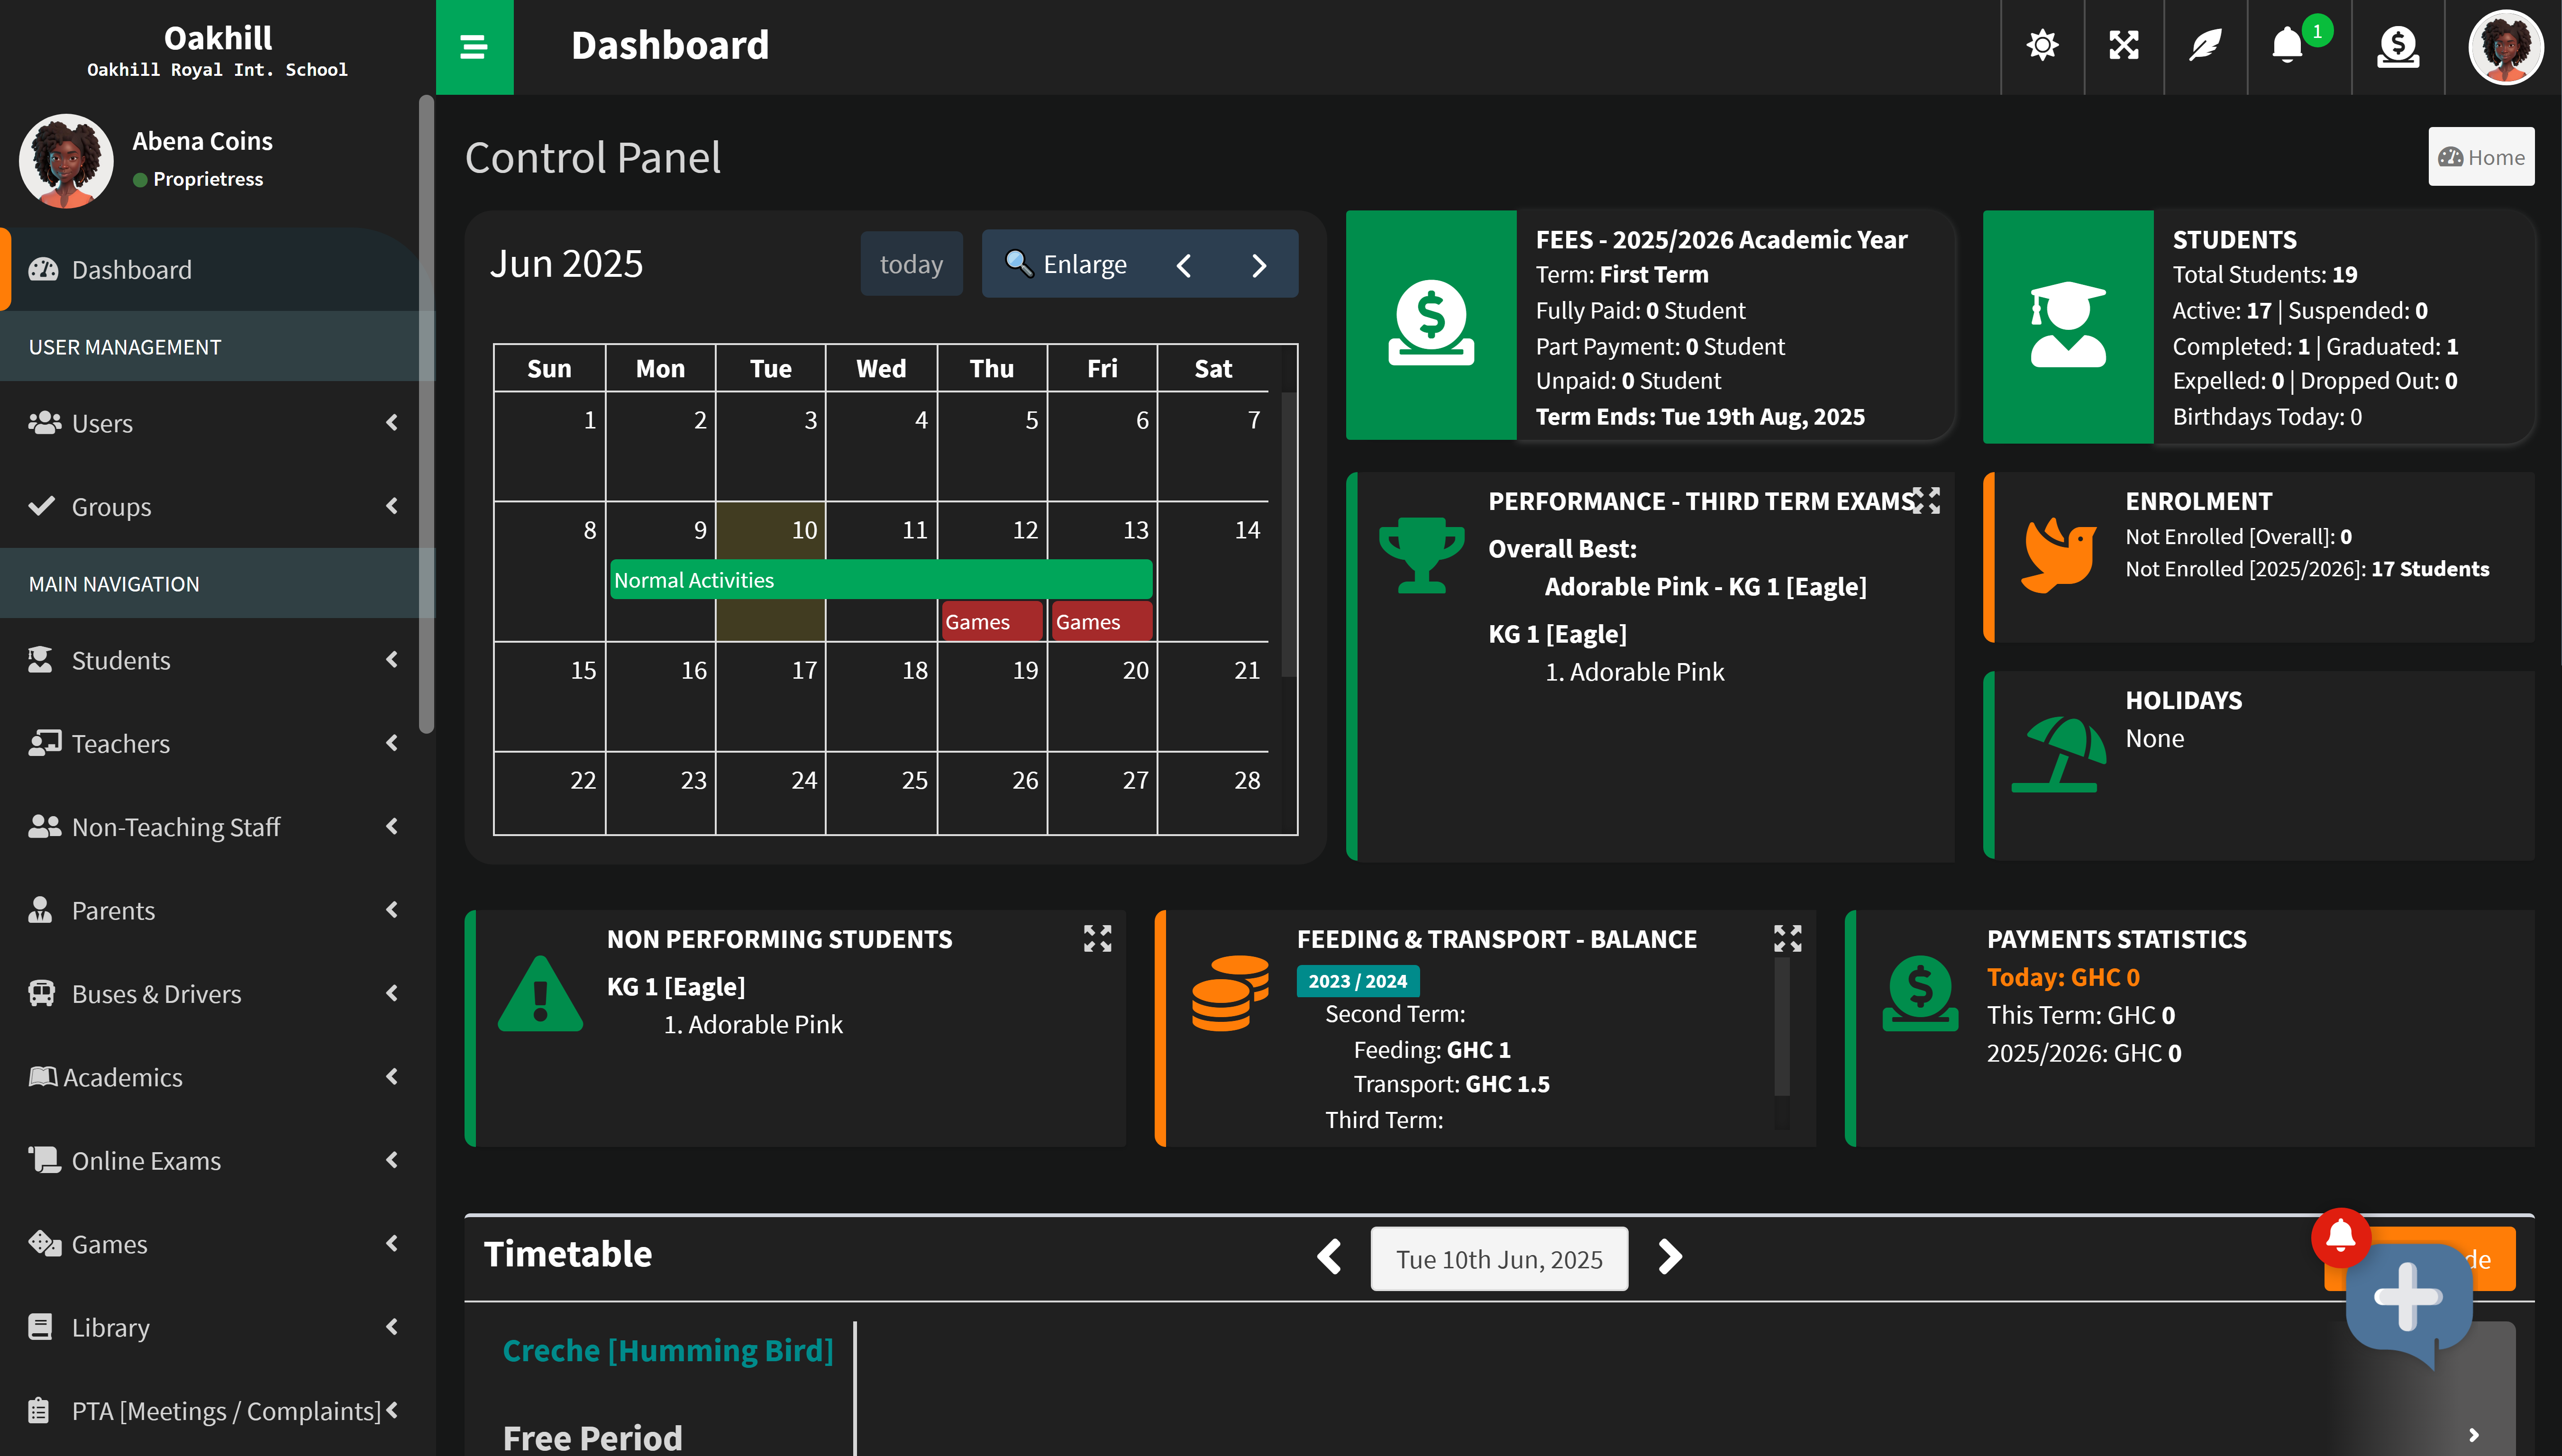
Task: Toggle fullscreen using the top bar icon
Action: coord(2124,46)
